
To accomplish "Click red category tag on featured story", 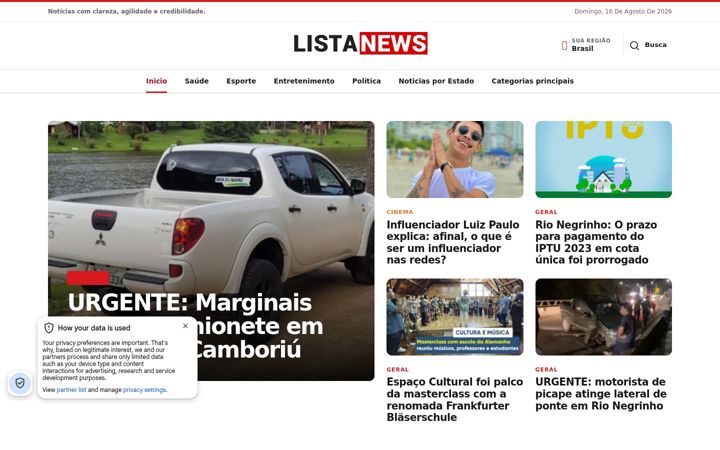I will click(x=88, y=278).
